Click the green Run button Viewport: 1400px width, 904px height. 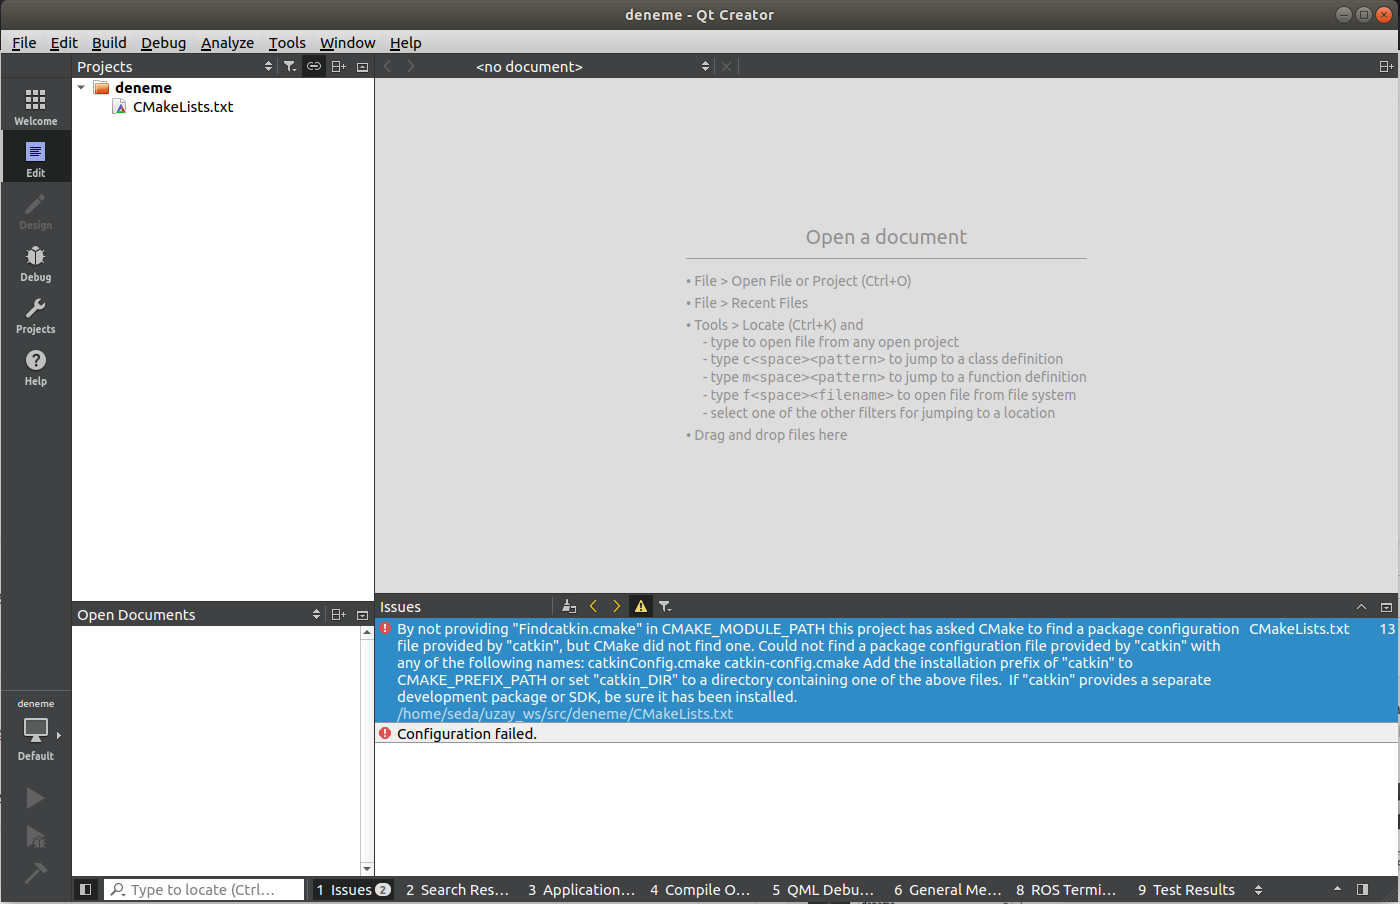[35, 798]
